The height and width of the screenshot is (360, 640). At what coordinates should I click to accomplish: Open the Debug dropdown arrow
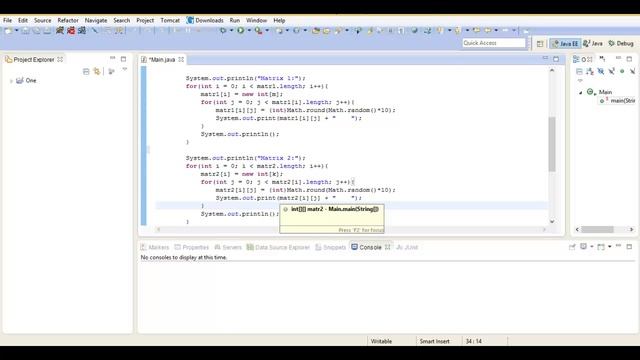231,31
